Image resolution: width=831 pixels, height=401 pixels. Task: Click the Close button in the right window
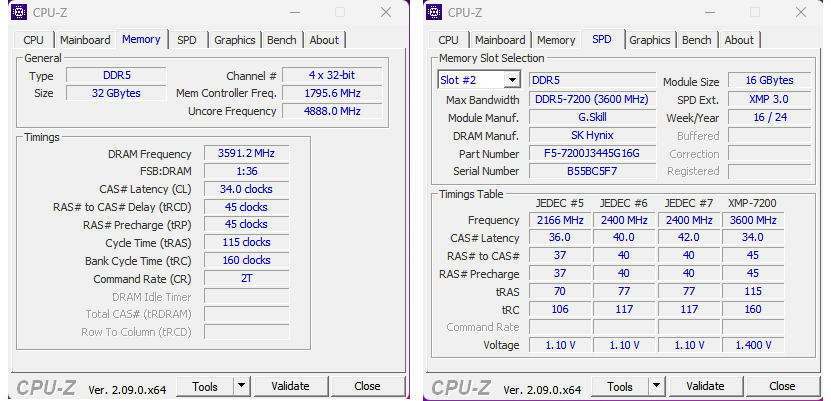(783, 387)
